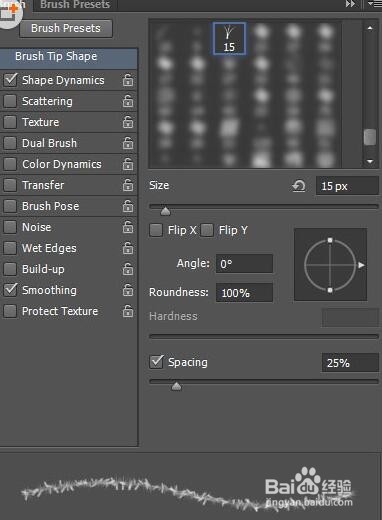Enable the Scattering checkbox
382x520 pixels.
(10, 101)
